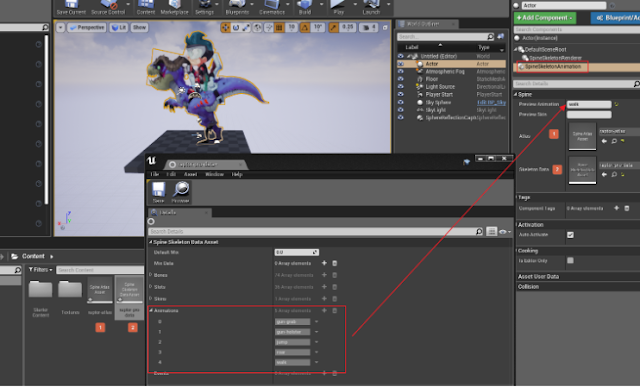
Task: Open dropdown for animation element 0
Action: [x=316, y=322]
